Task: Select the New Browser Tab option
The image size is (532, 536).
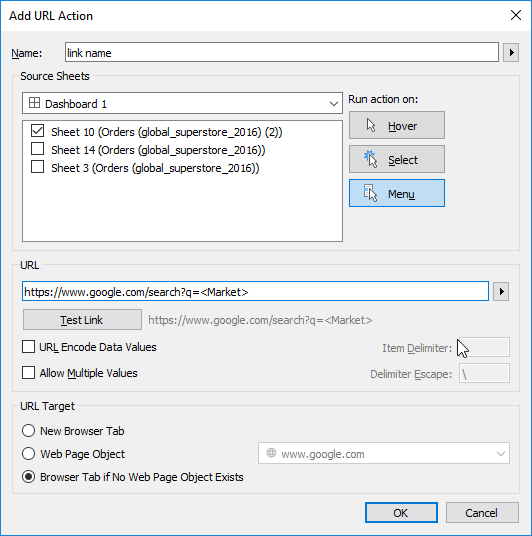Action: tap(28, 431)
